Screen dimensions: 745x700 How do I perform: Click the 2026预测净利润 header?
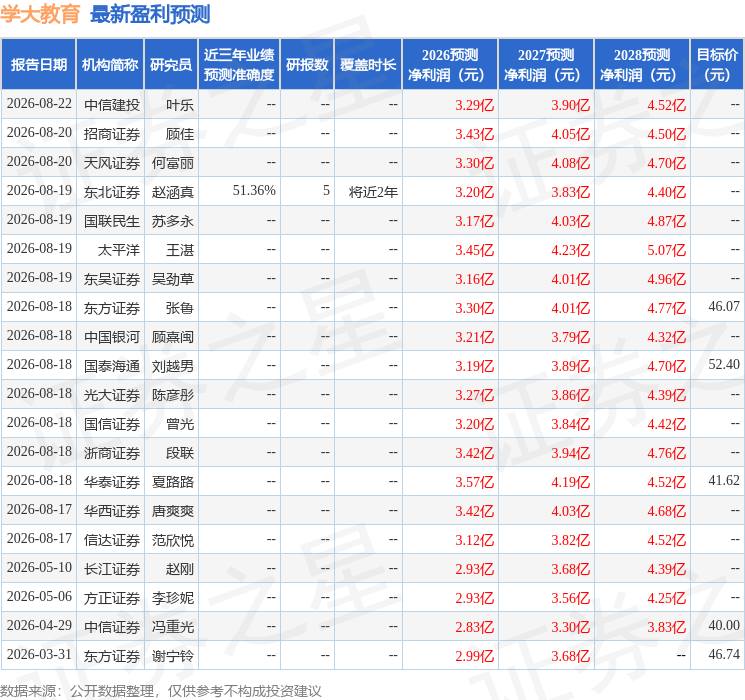[450, 65]
